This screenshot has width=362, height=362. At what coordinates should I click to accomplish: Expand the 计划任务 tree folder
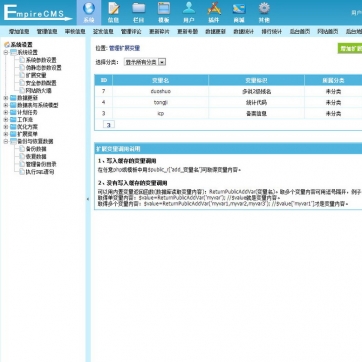click(6, 113)
